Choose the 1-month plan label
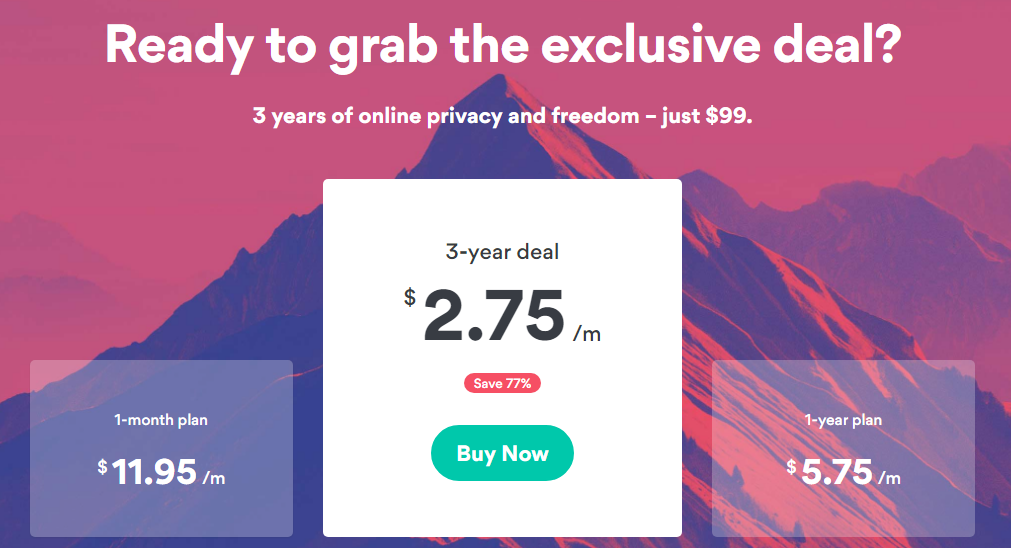 click(161, 420)
